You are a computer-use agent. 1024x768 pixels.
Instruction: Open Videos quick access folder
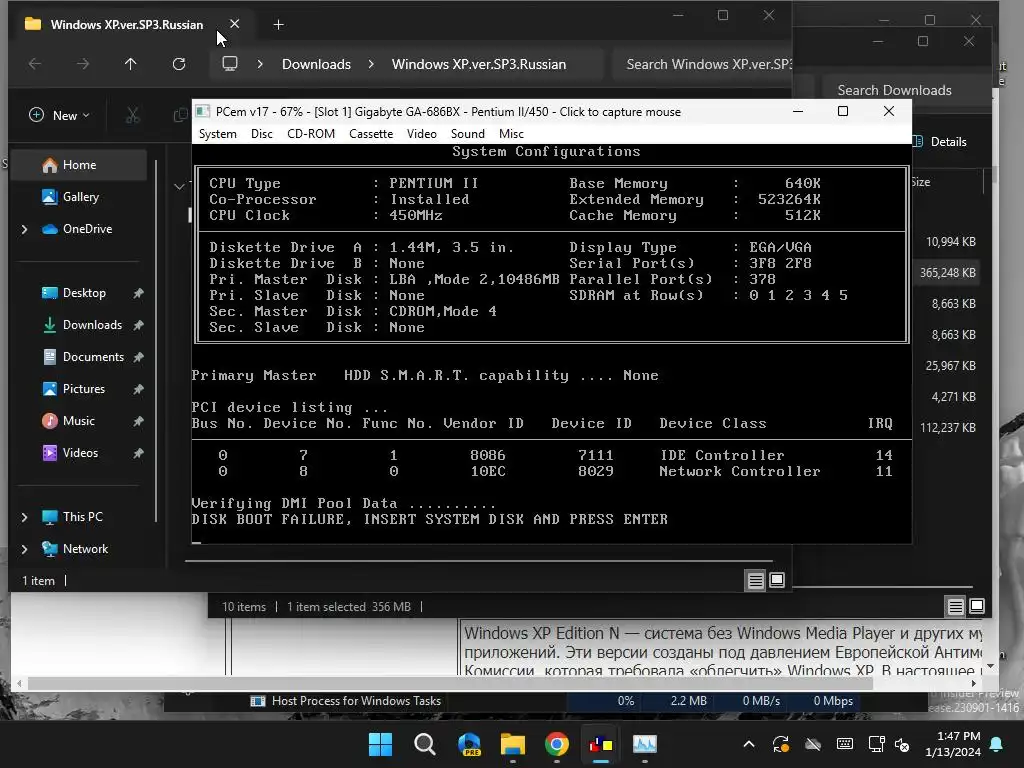[x=80, y=453]
